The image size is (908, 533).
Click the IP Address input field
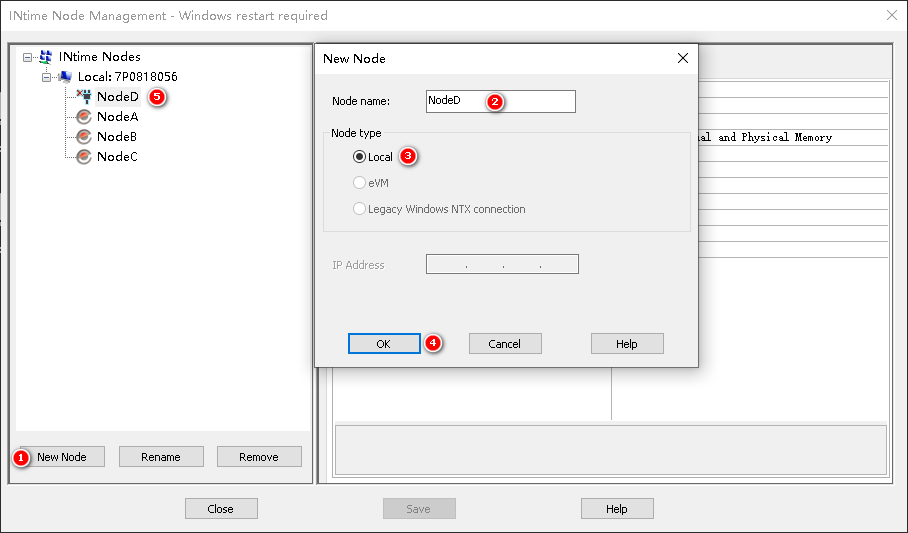coord(502,264)
